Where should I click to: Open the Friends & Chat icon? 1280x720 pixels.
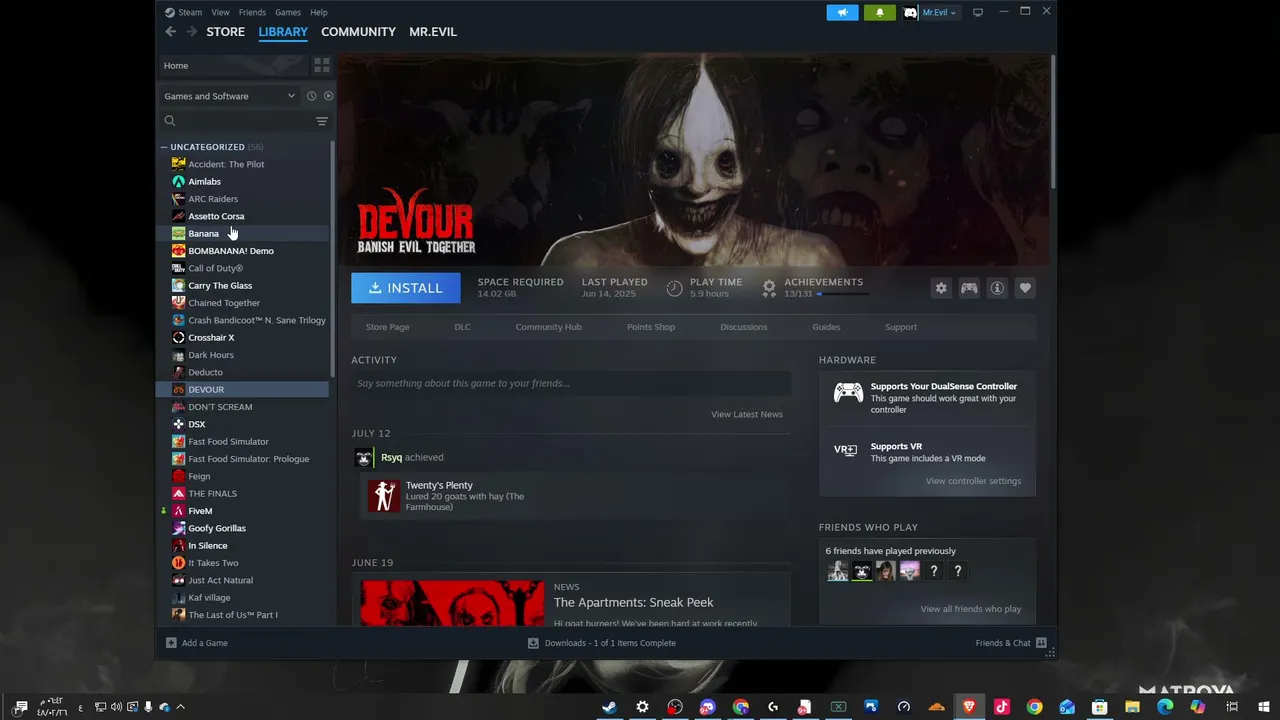tap(1041, 643)
